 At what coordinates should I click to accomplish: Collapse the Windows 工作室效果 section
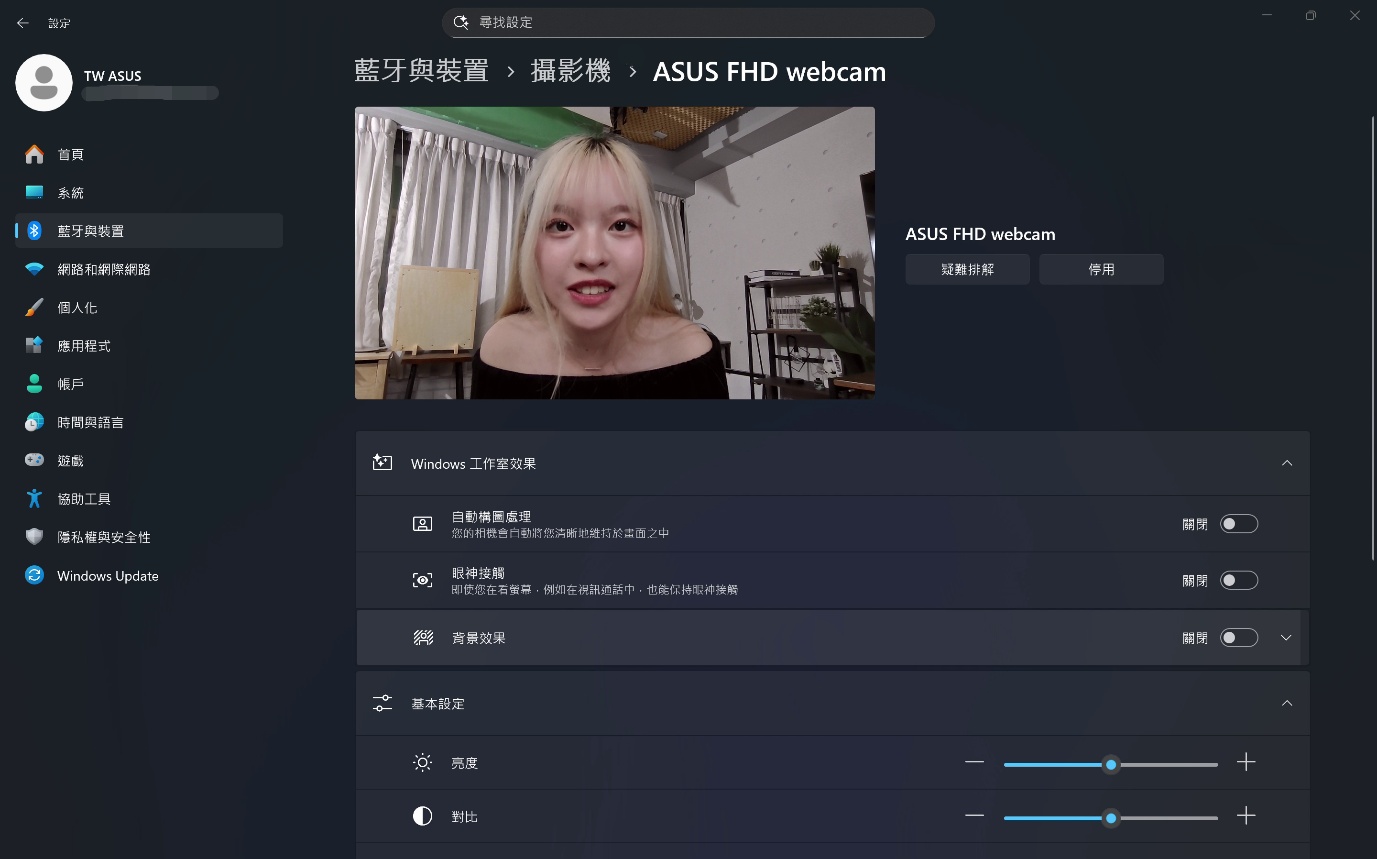tap(1286, 462)
